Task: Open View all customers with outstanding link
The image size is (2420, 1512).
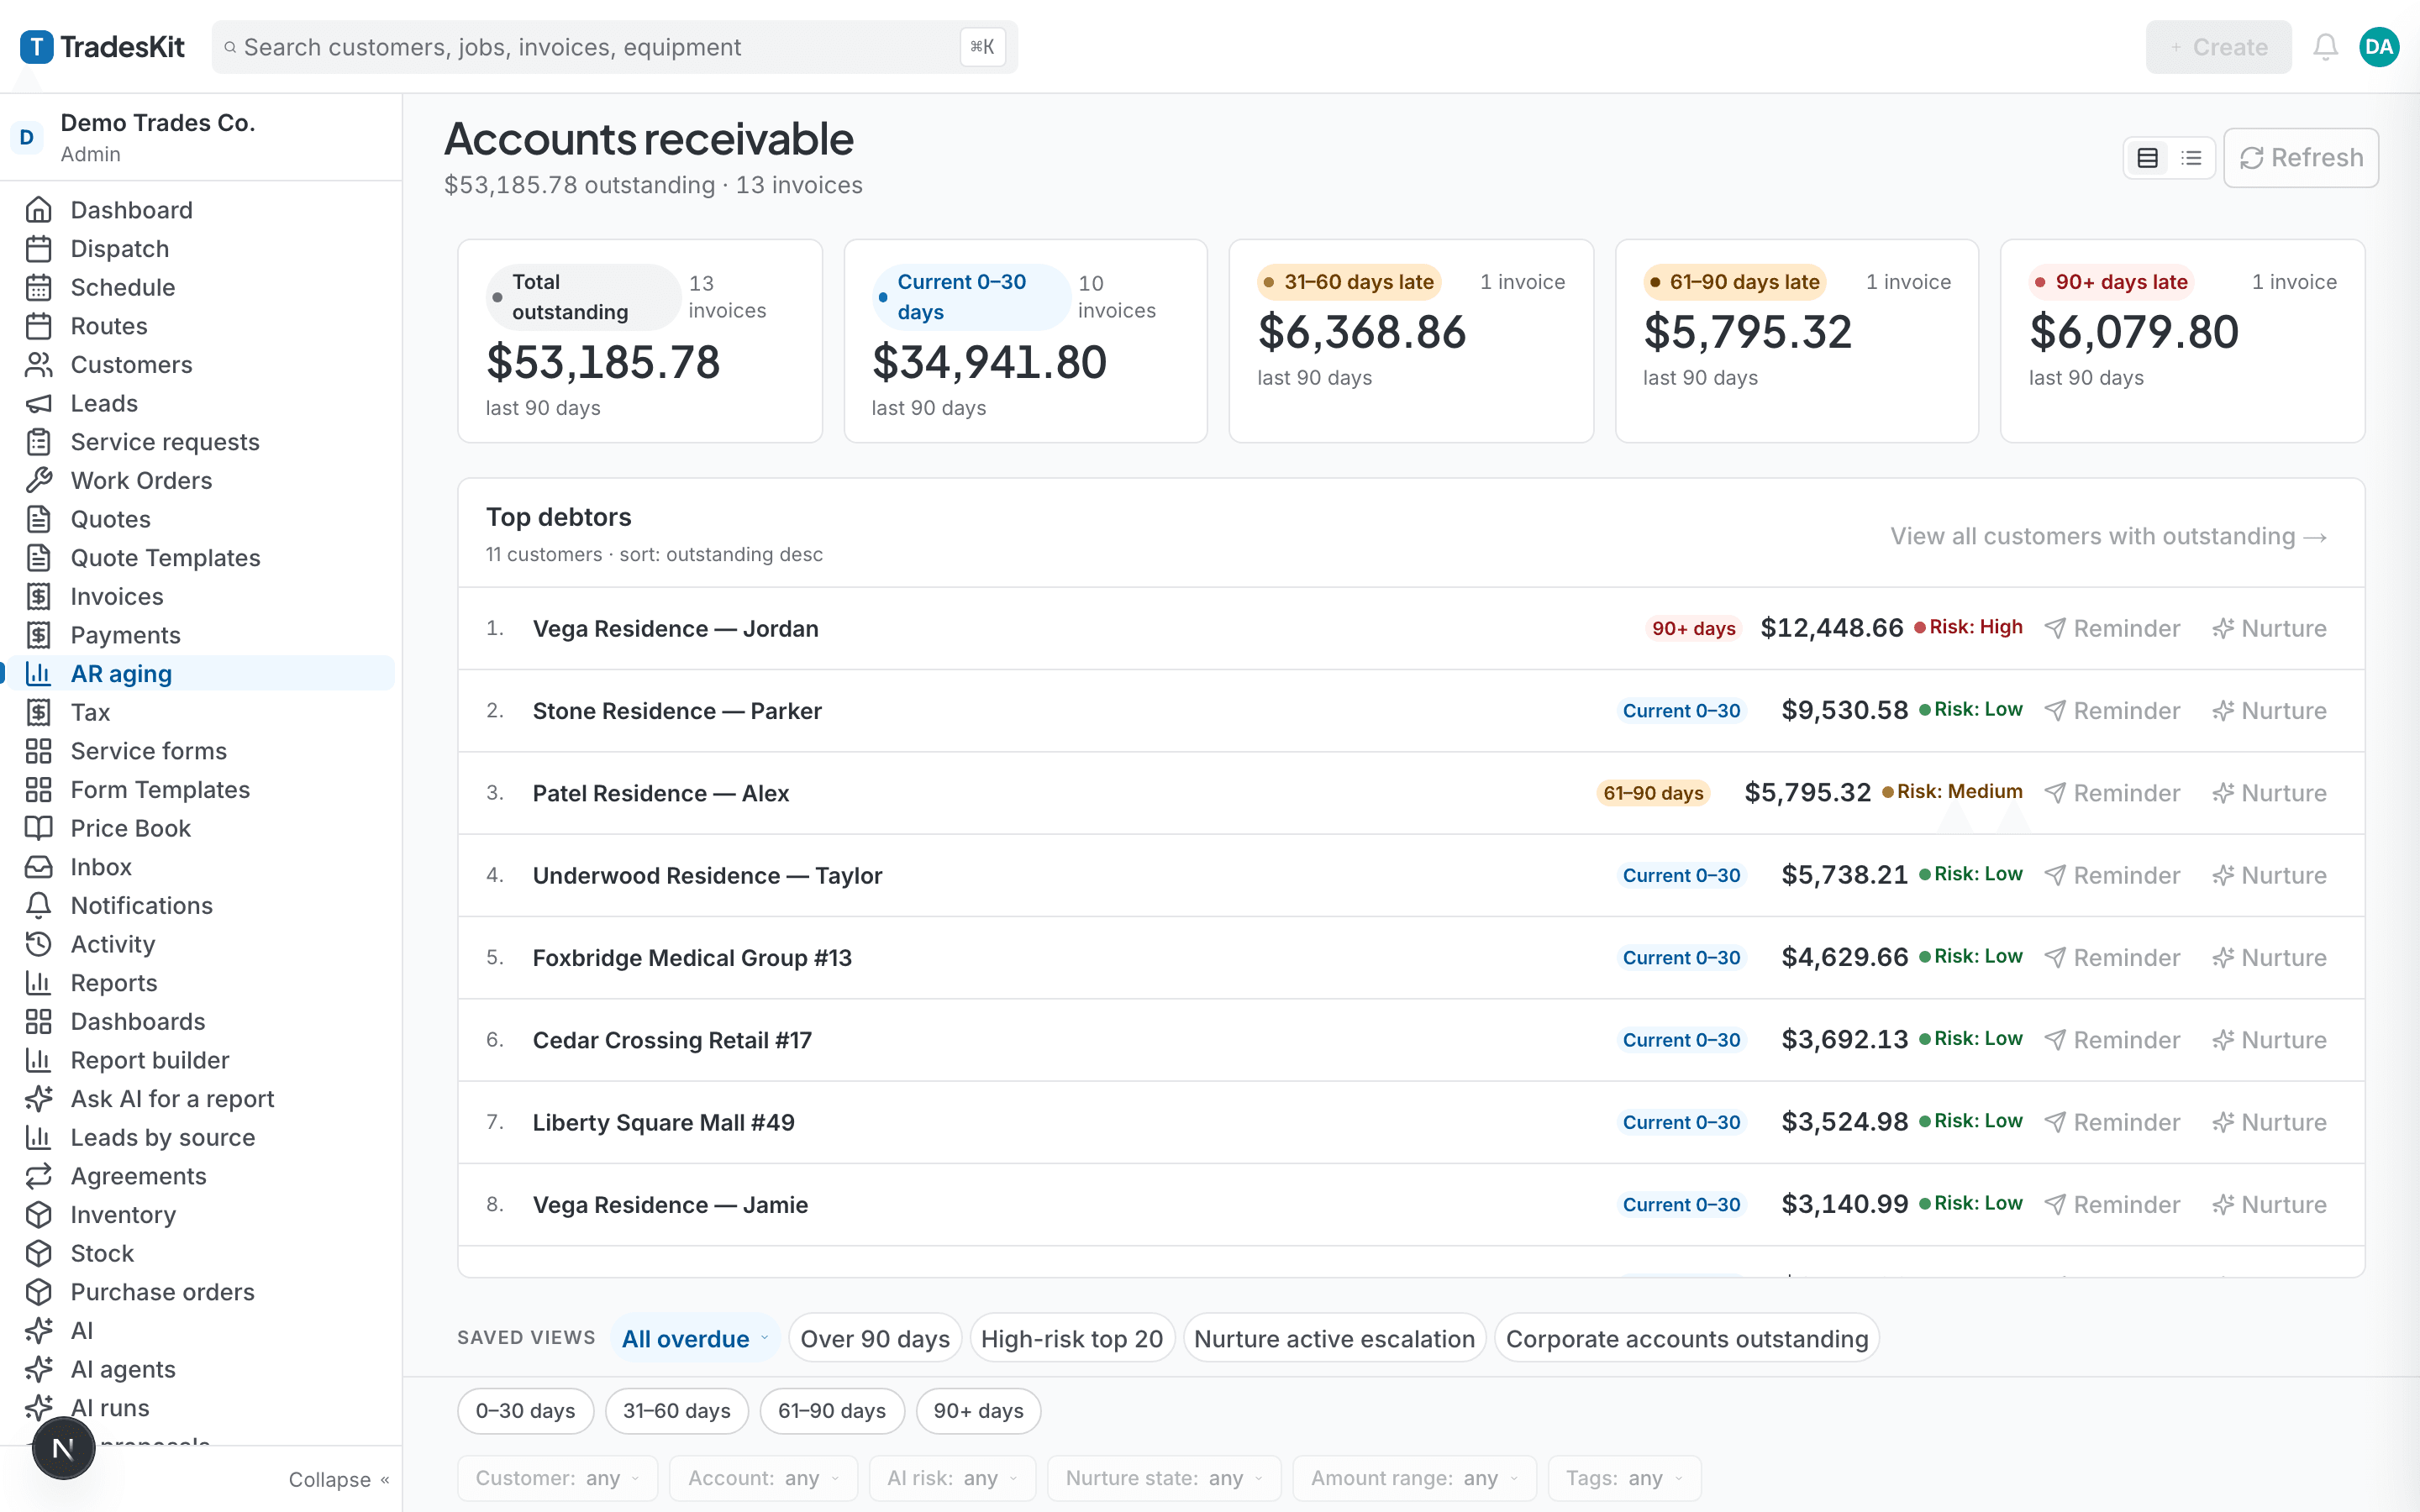Action: 2109,536
